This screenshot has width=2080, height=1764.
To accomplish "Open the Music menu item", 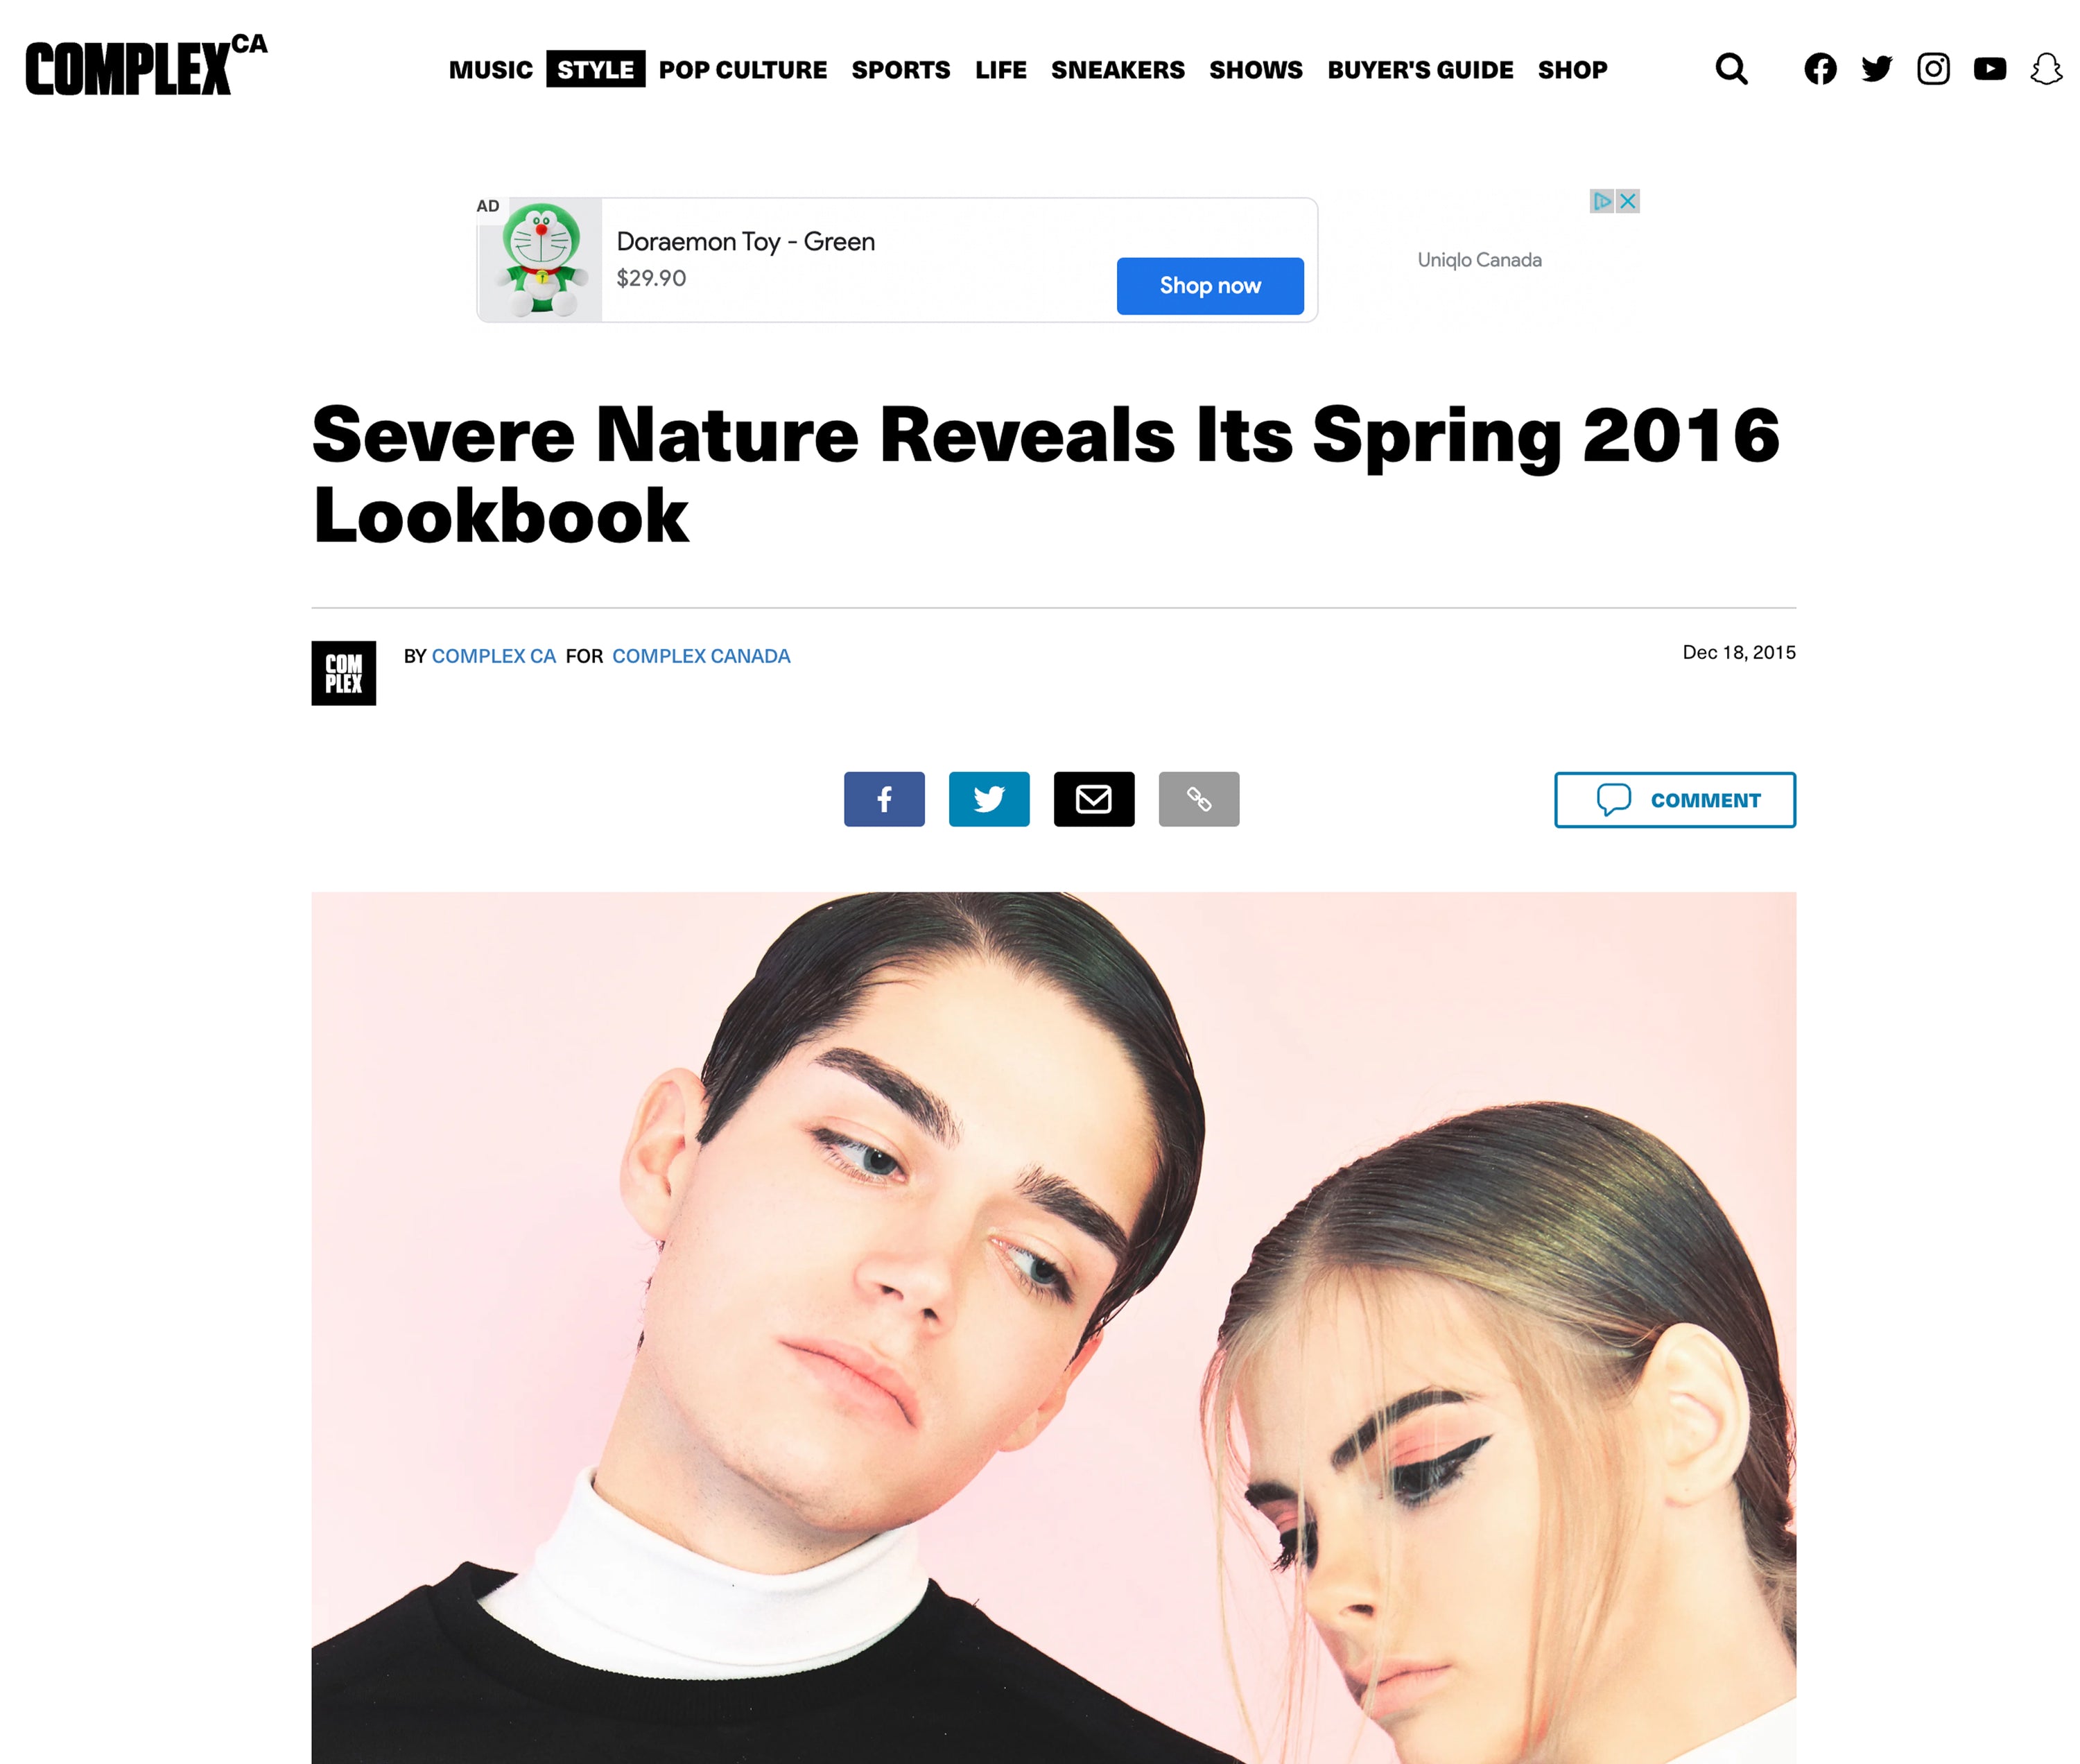I will (491, 70).
